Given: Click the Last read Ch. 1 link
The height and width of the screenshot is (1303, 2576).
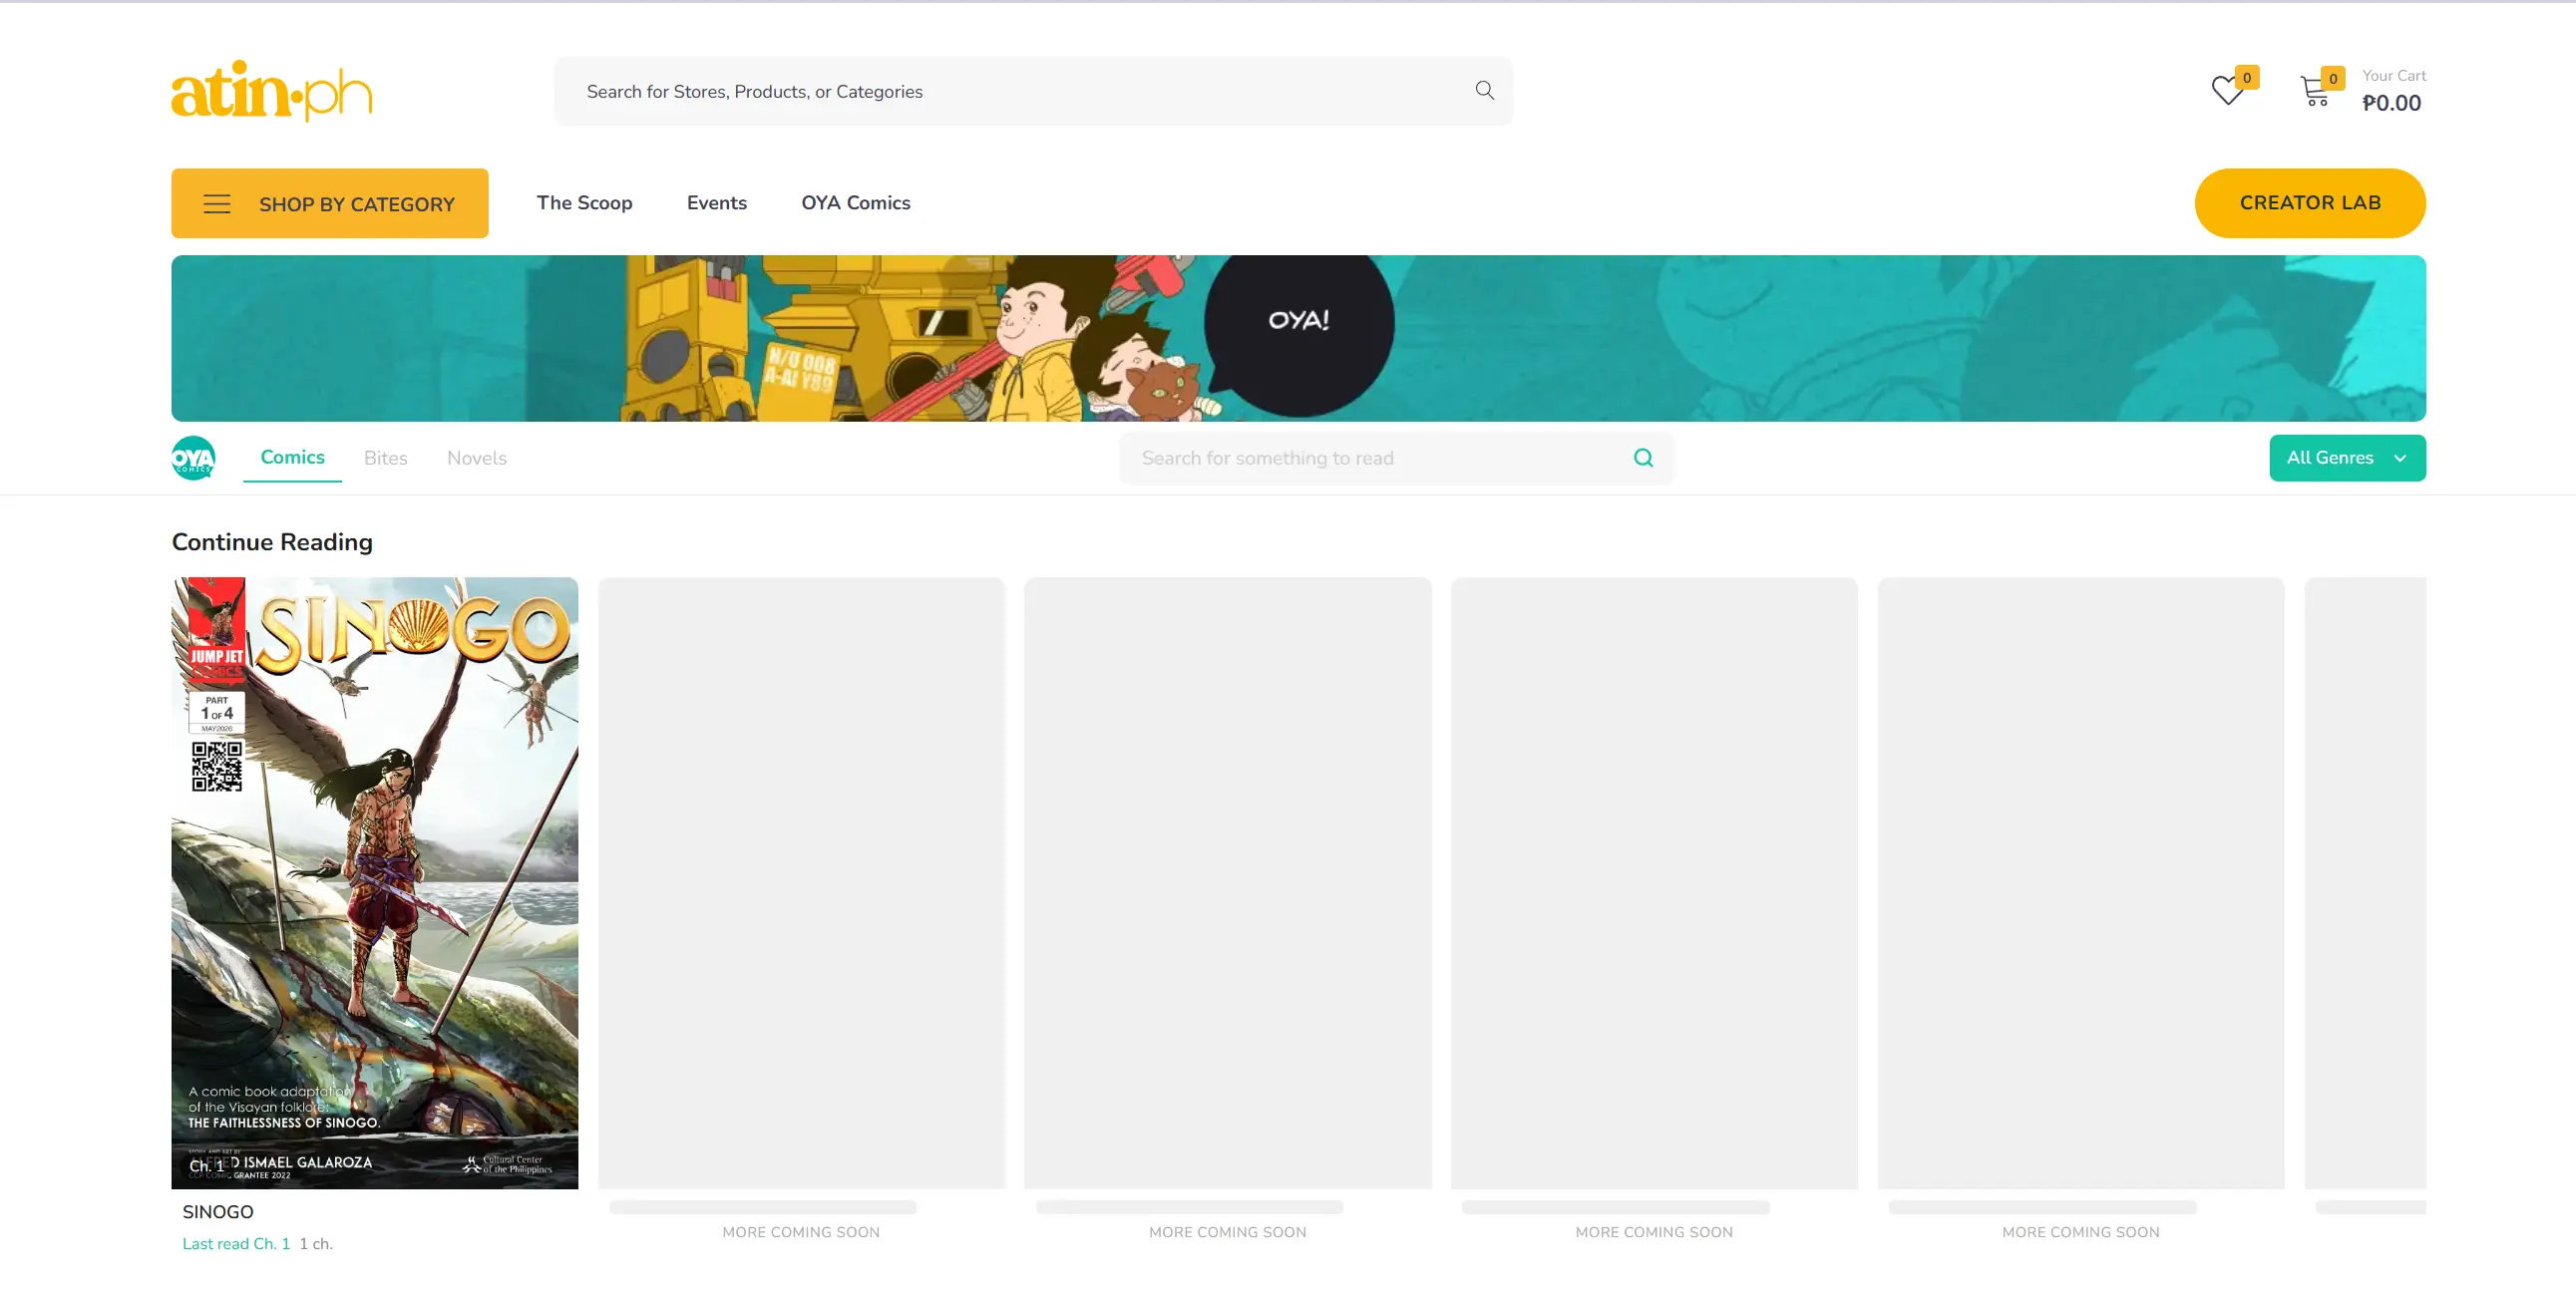Looking at the screenshot, I should [x=236, y=1243].
